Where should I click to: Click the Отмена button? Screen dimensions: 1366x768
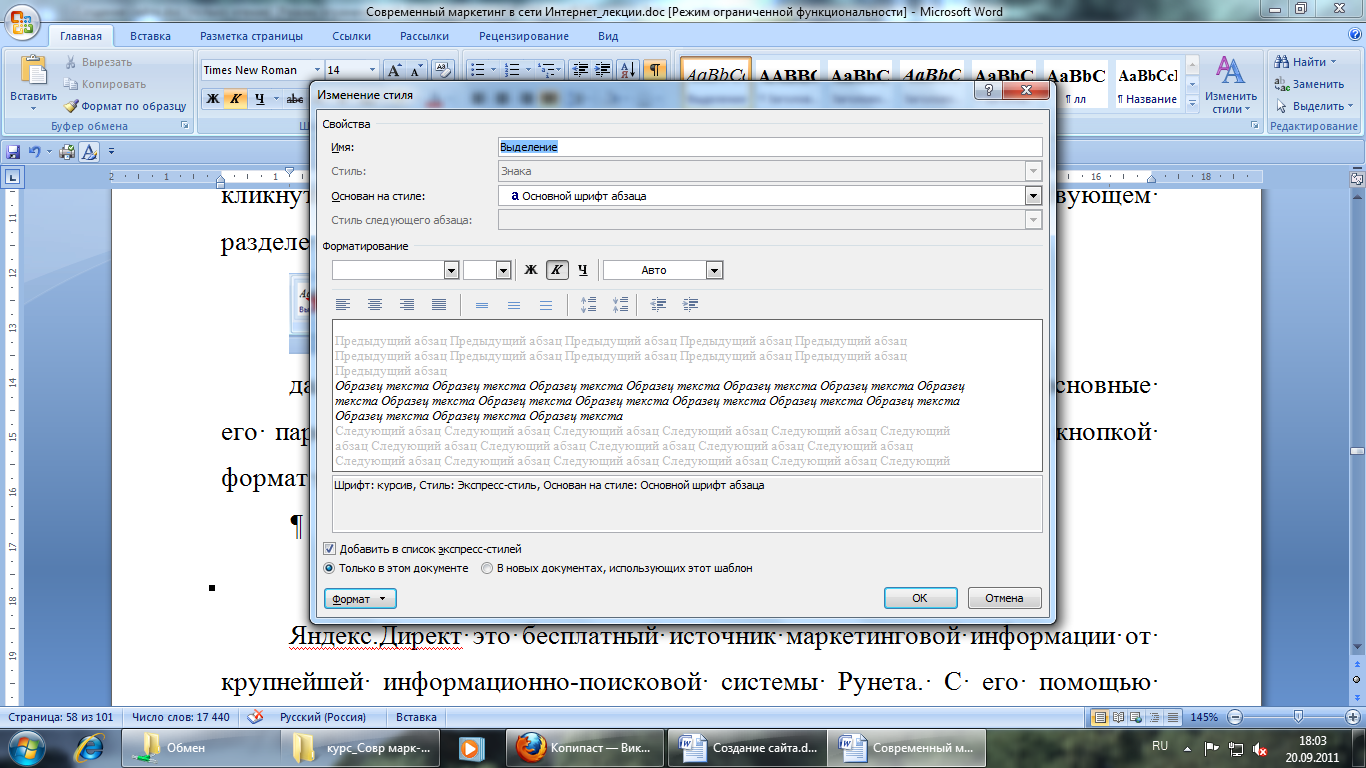point(1004,598)
